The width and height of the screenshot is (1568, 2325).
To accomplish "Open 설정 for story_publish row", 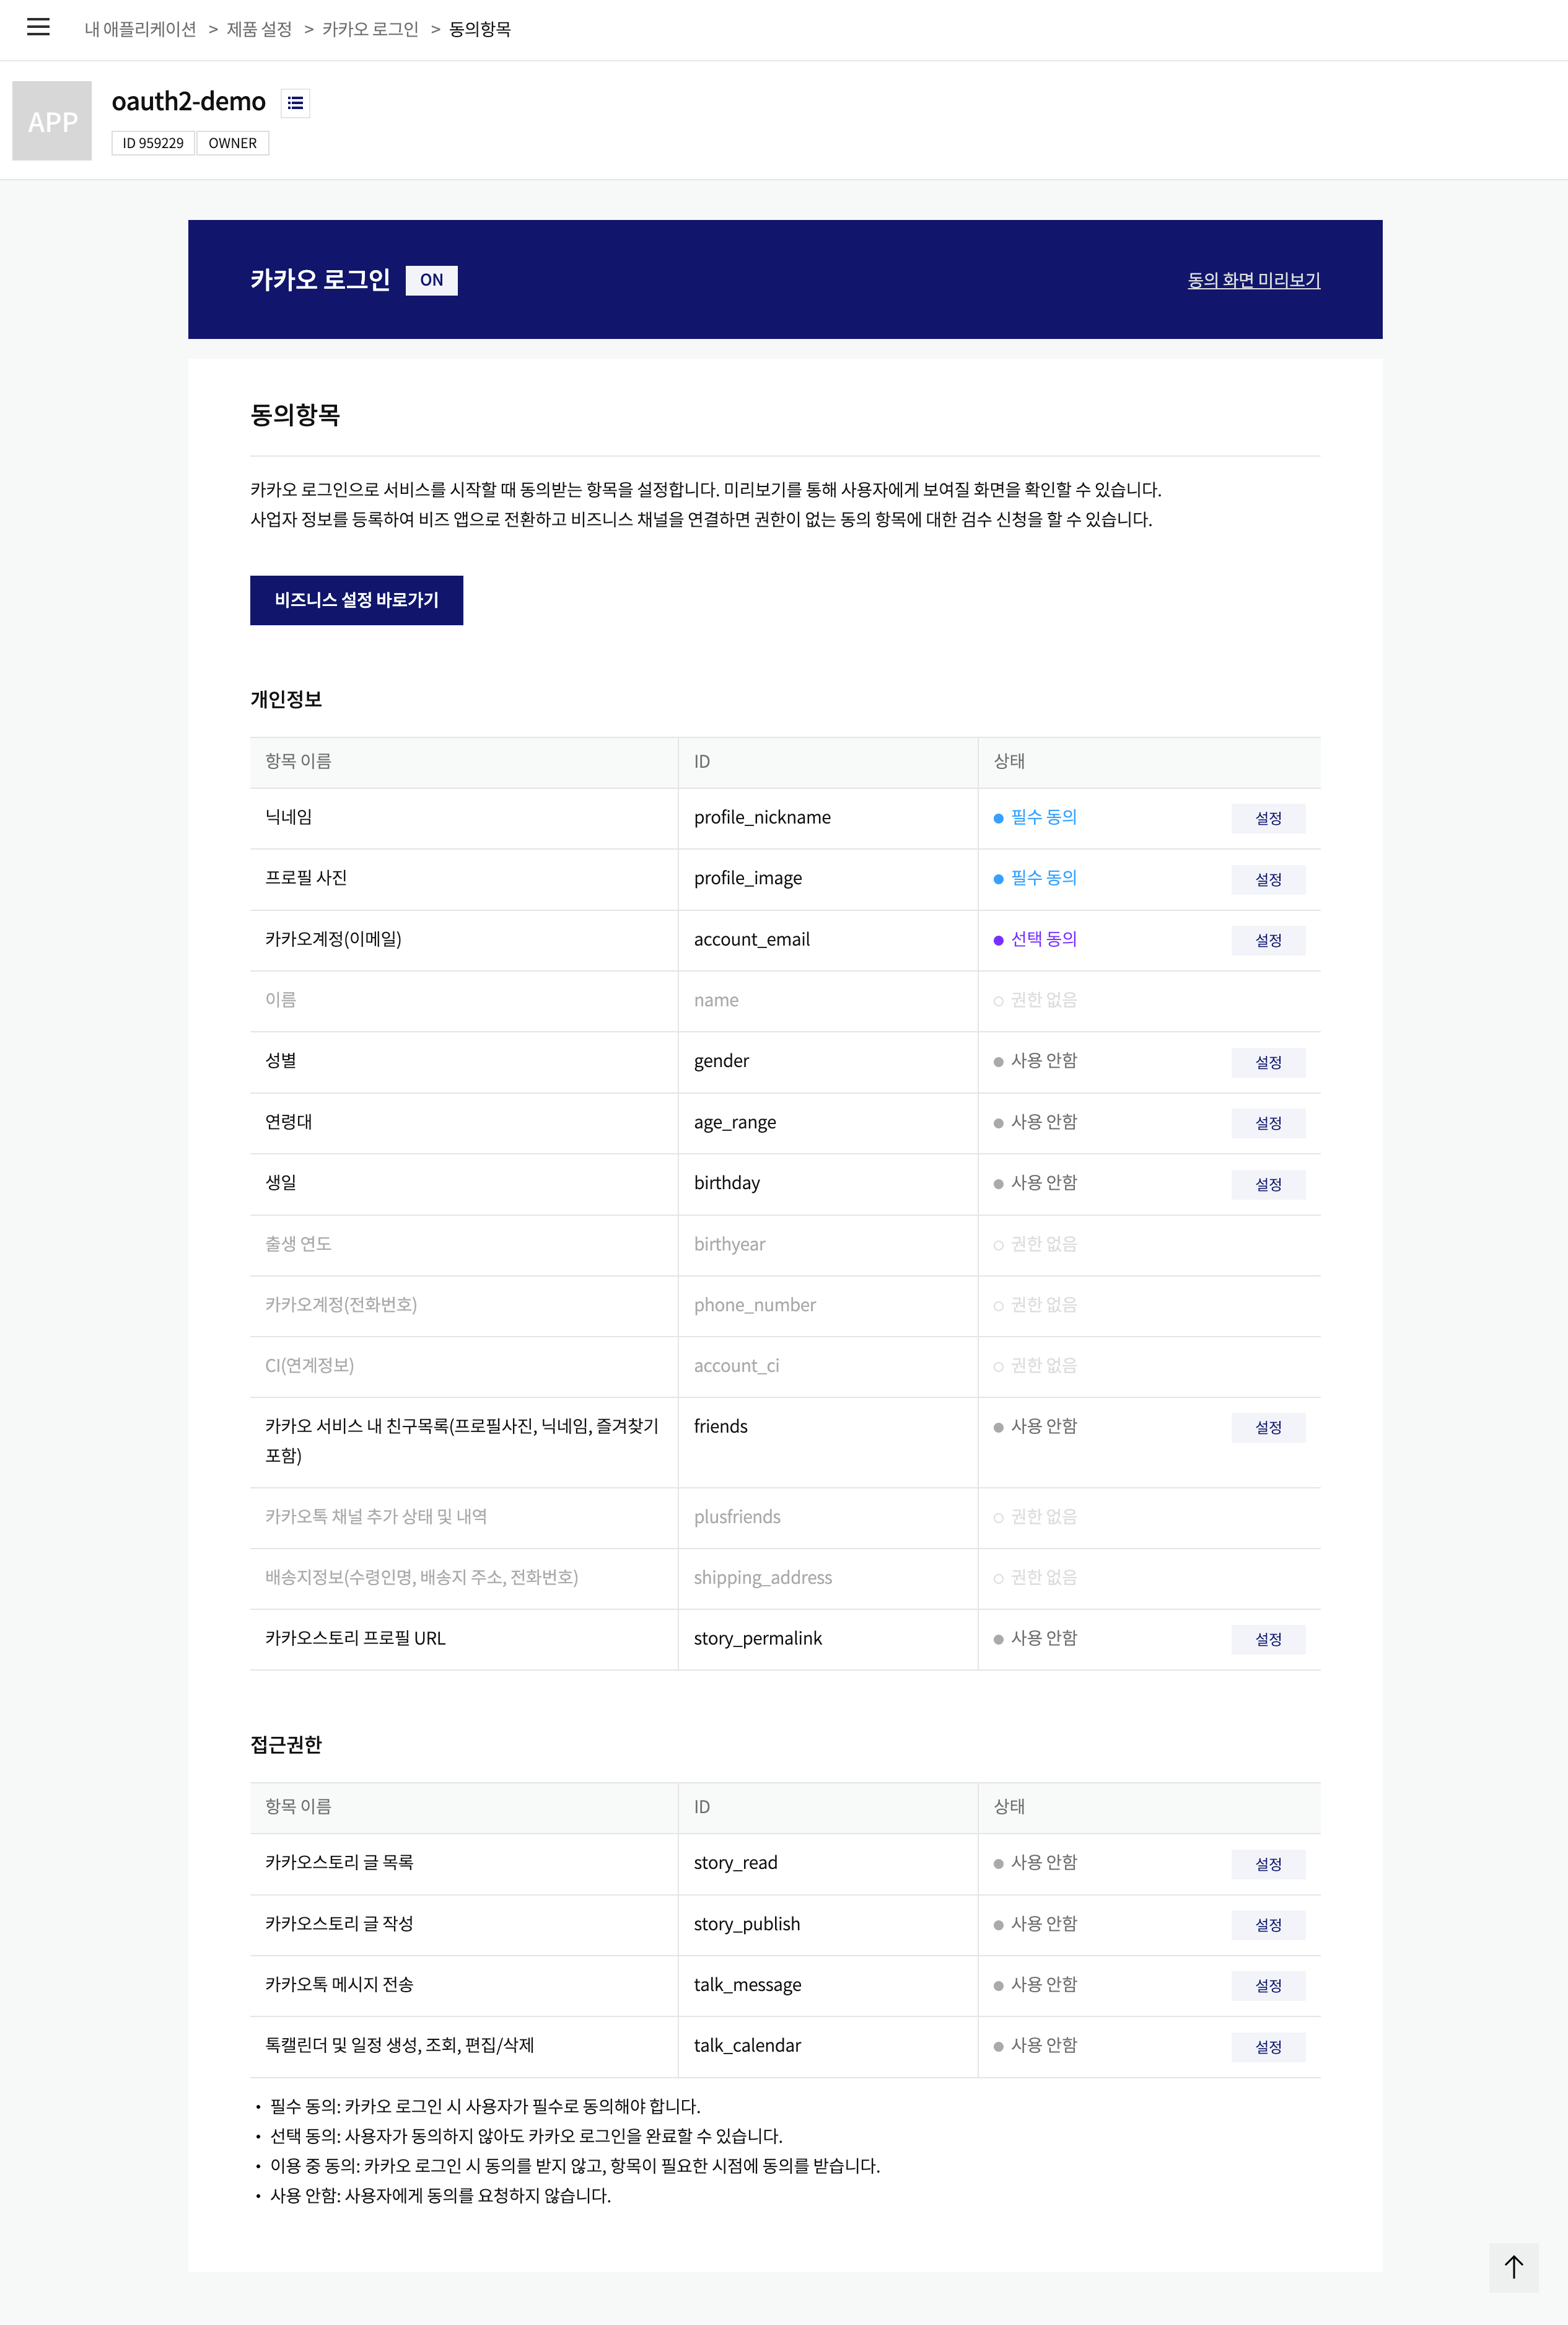I will point(1268,1925).
